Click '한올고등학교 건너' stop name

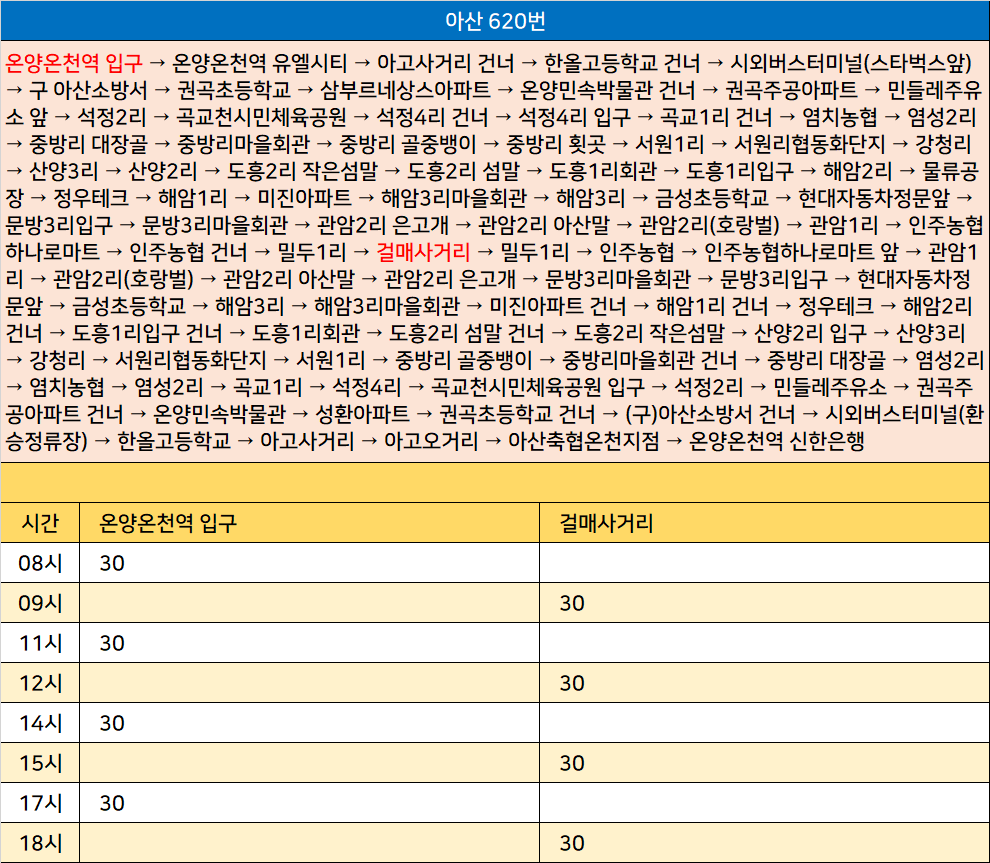(622, 62)
